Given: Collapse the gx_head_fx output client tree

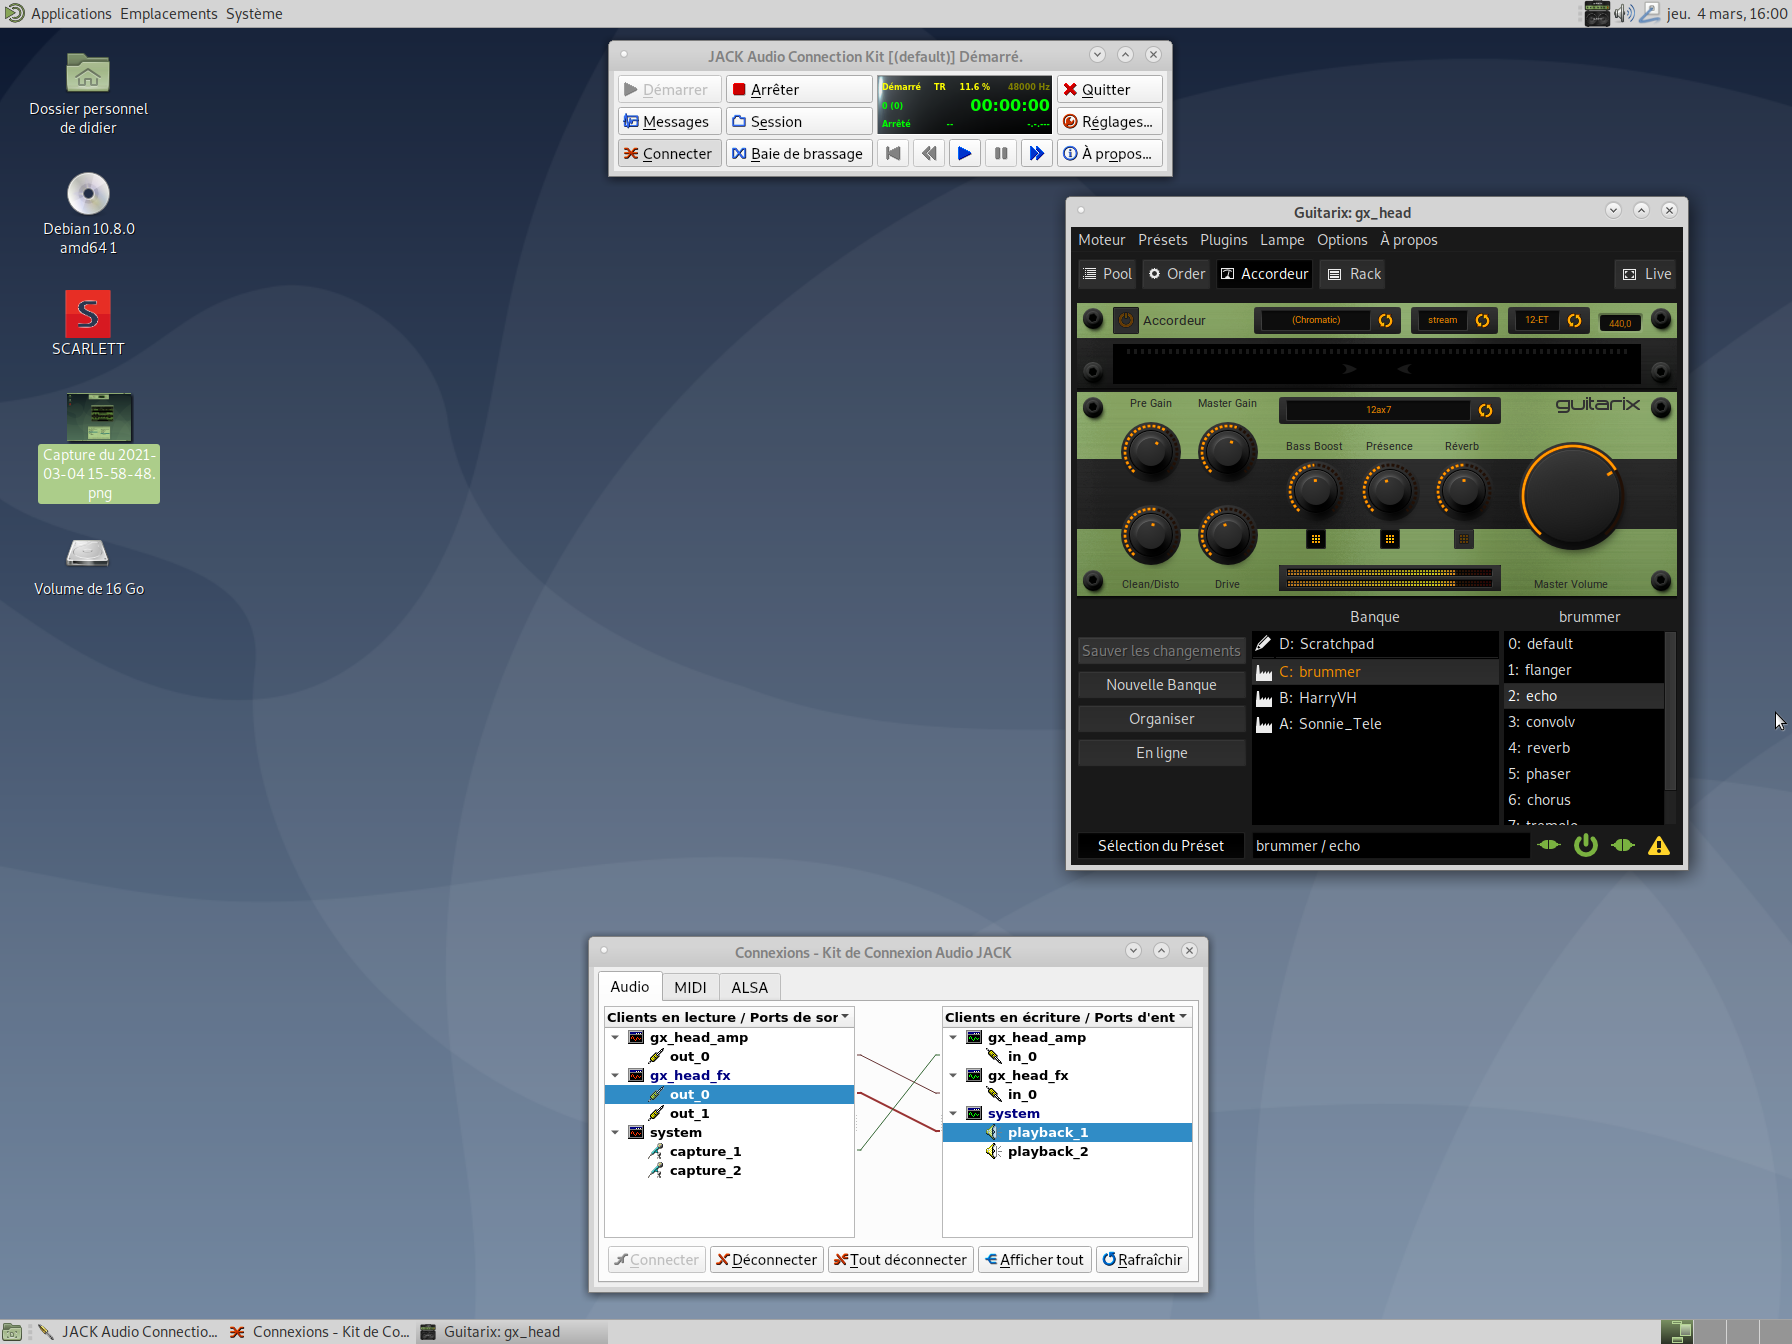Looking at the screenshot, I should [x=615, y=1076].
